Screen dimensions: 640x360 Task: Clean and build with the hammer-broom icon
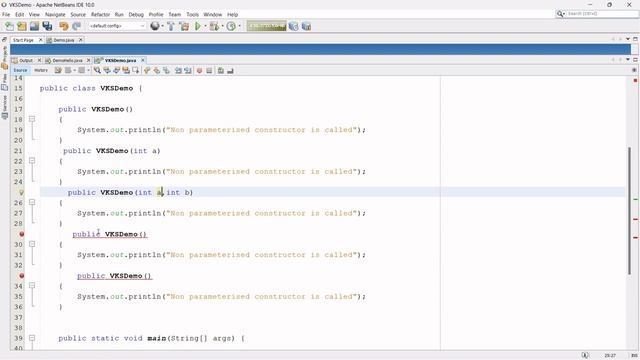184,26
